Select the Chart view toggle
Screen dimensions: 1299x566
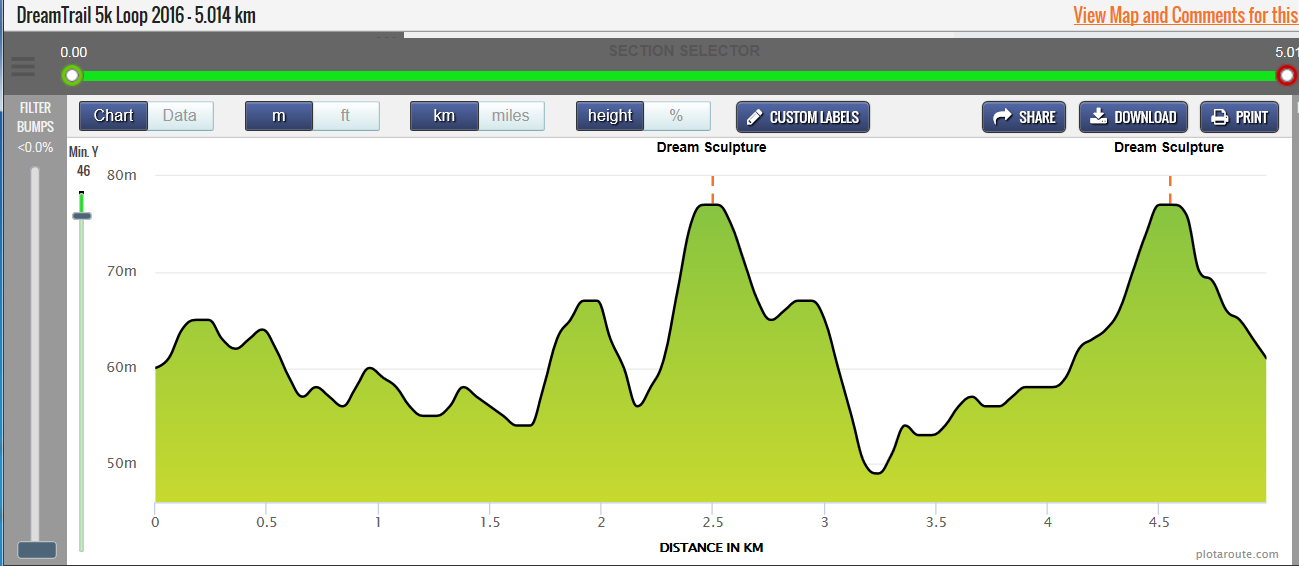pos(113,116)
